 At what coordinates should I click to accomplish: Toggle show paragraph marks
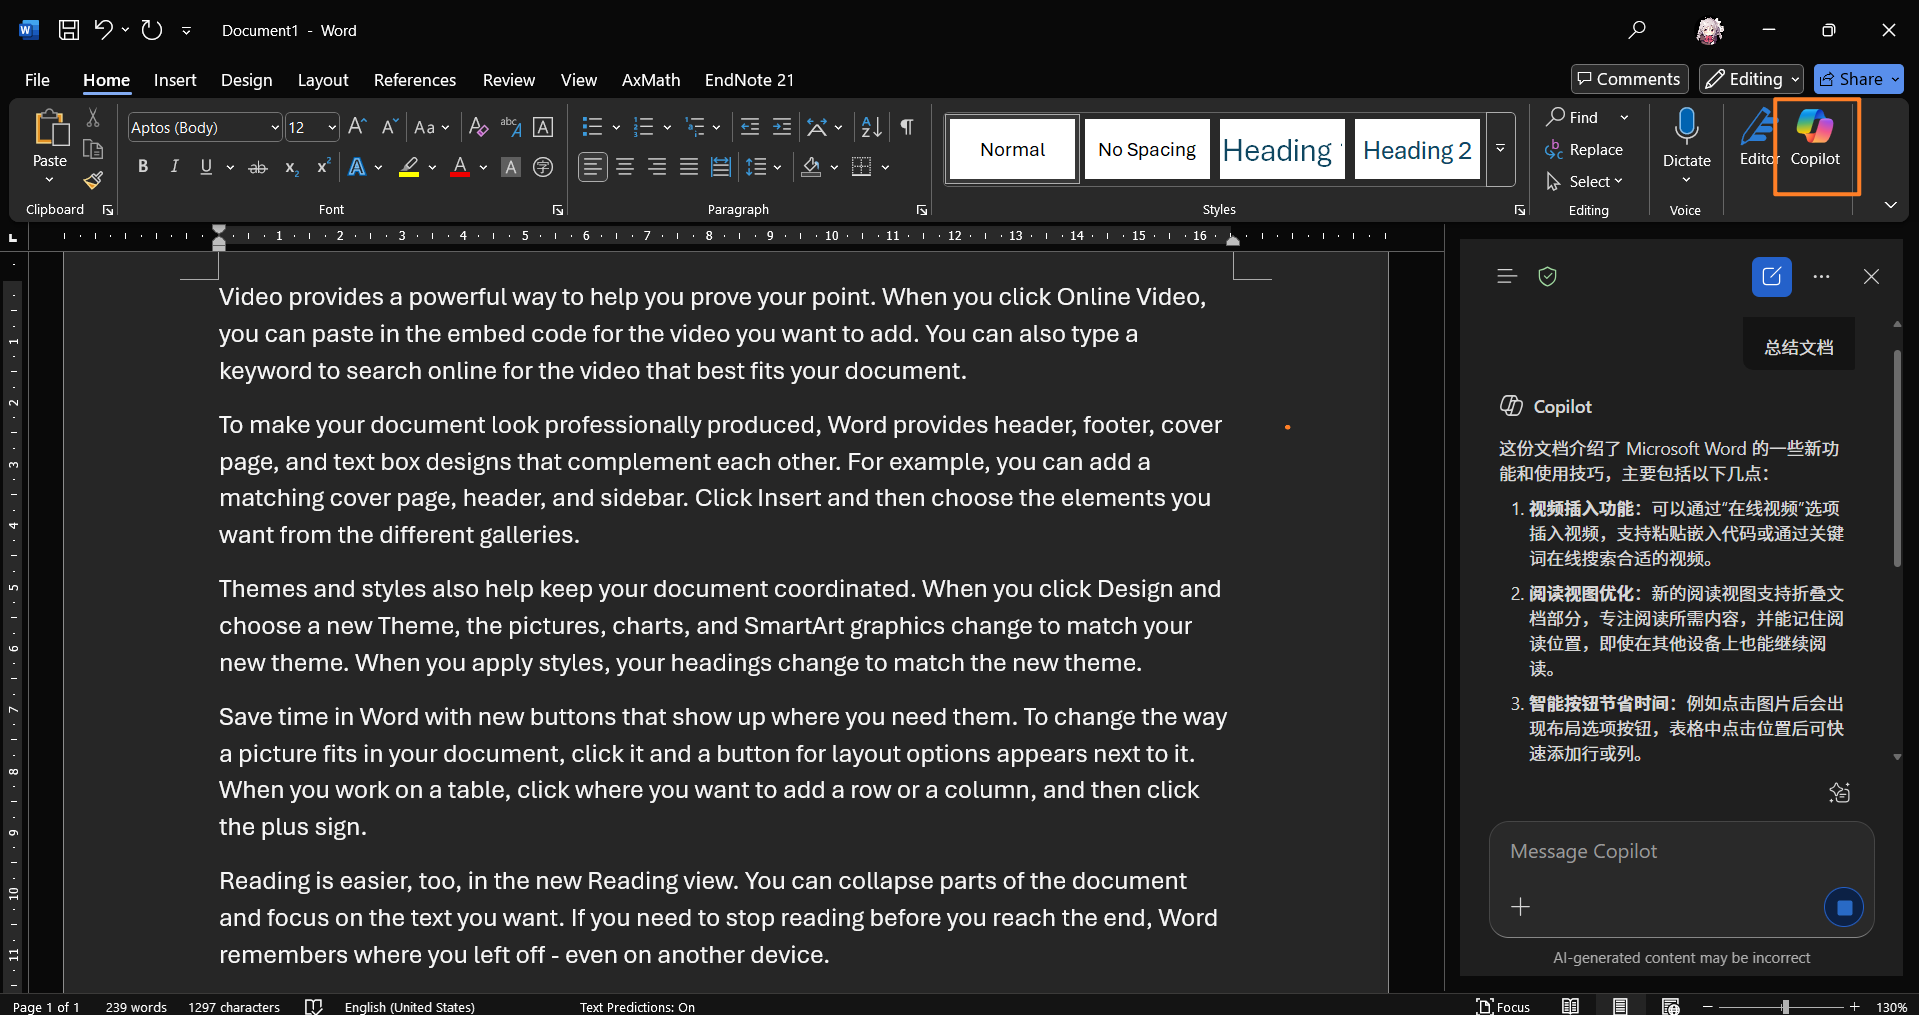click(x=906, y=127)
